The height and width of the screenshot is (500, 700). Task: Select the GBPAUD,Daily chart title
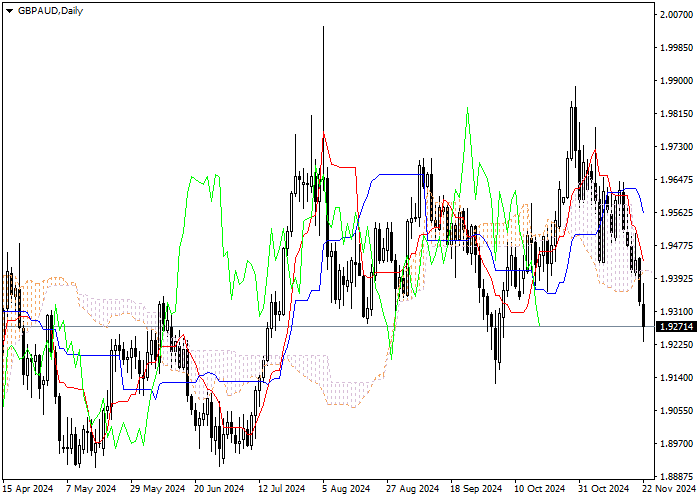point(50,11)
